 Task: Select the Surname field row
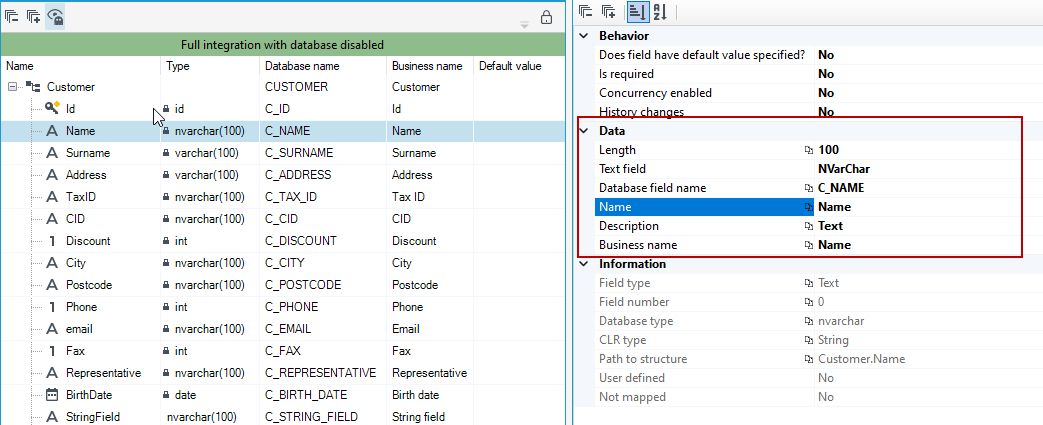tap(283, 153)
